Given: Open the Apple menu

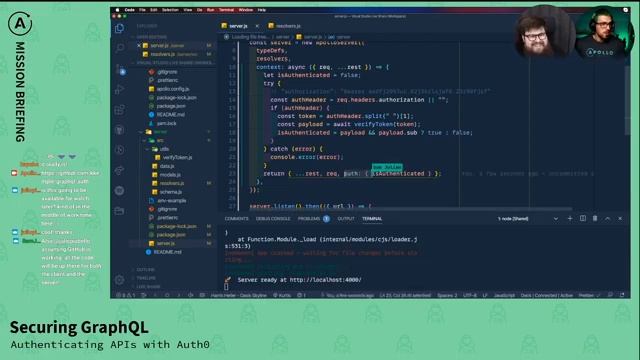Looking at the screenshot, I should pyautogui.click(x=118, y=10).
